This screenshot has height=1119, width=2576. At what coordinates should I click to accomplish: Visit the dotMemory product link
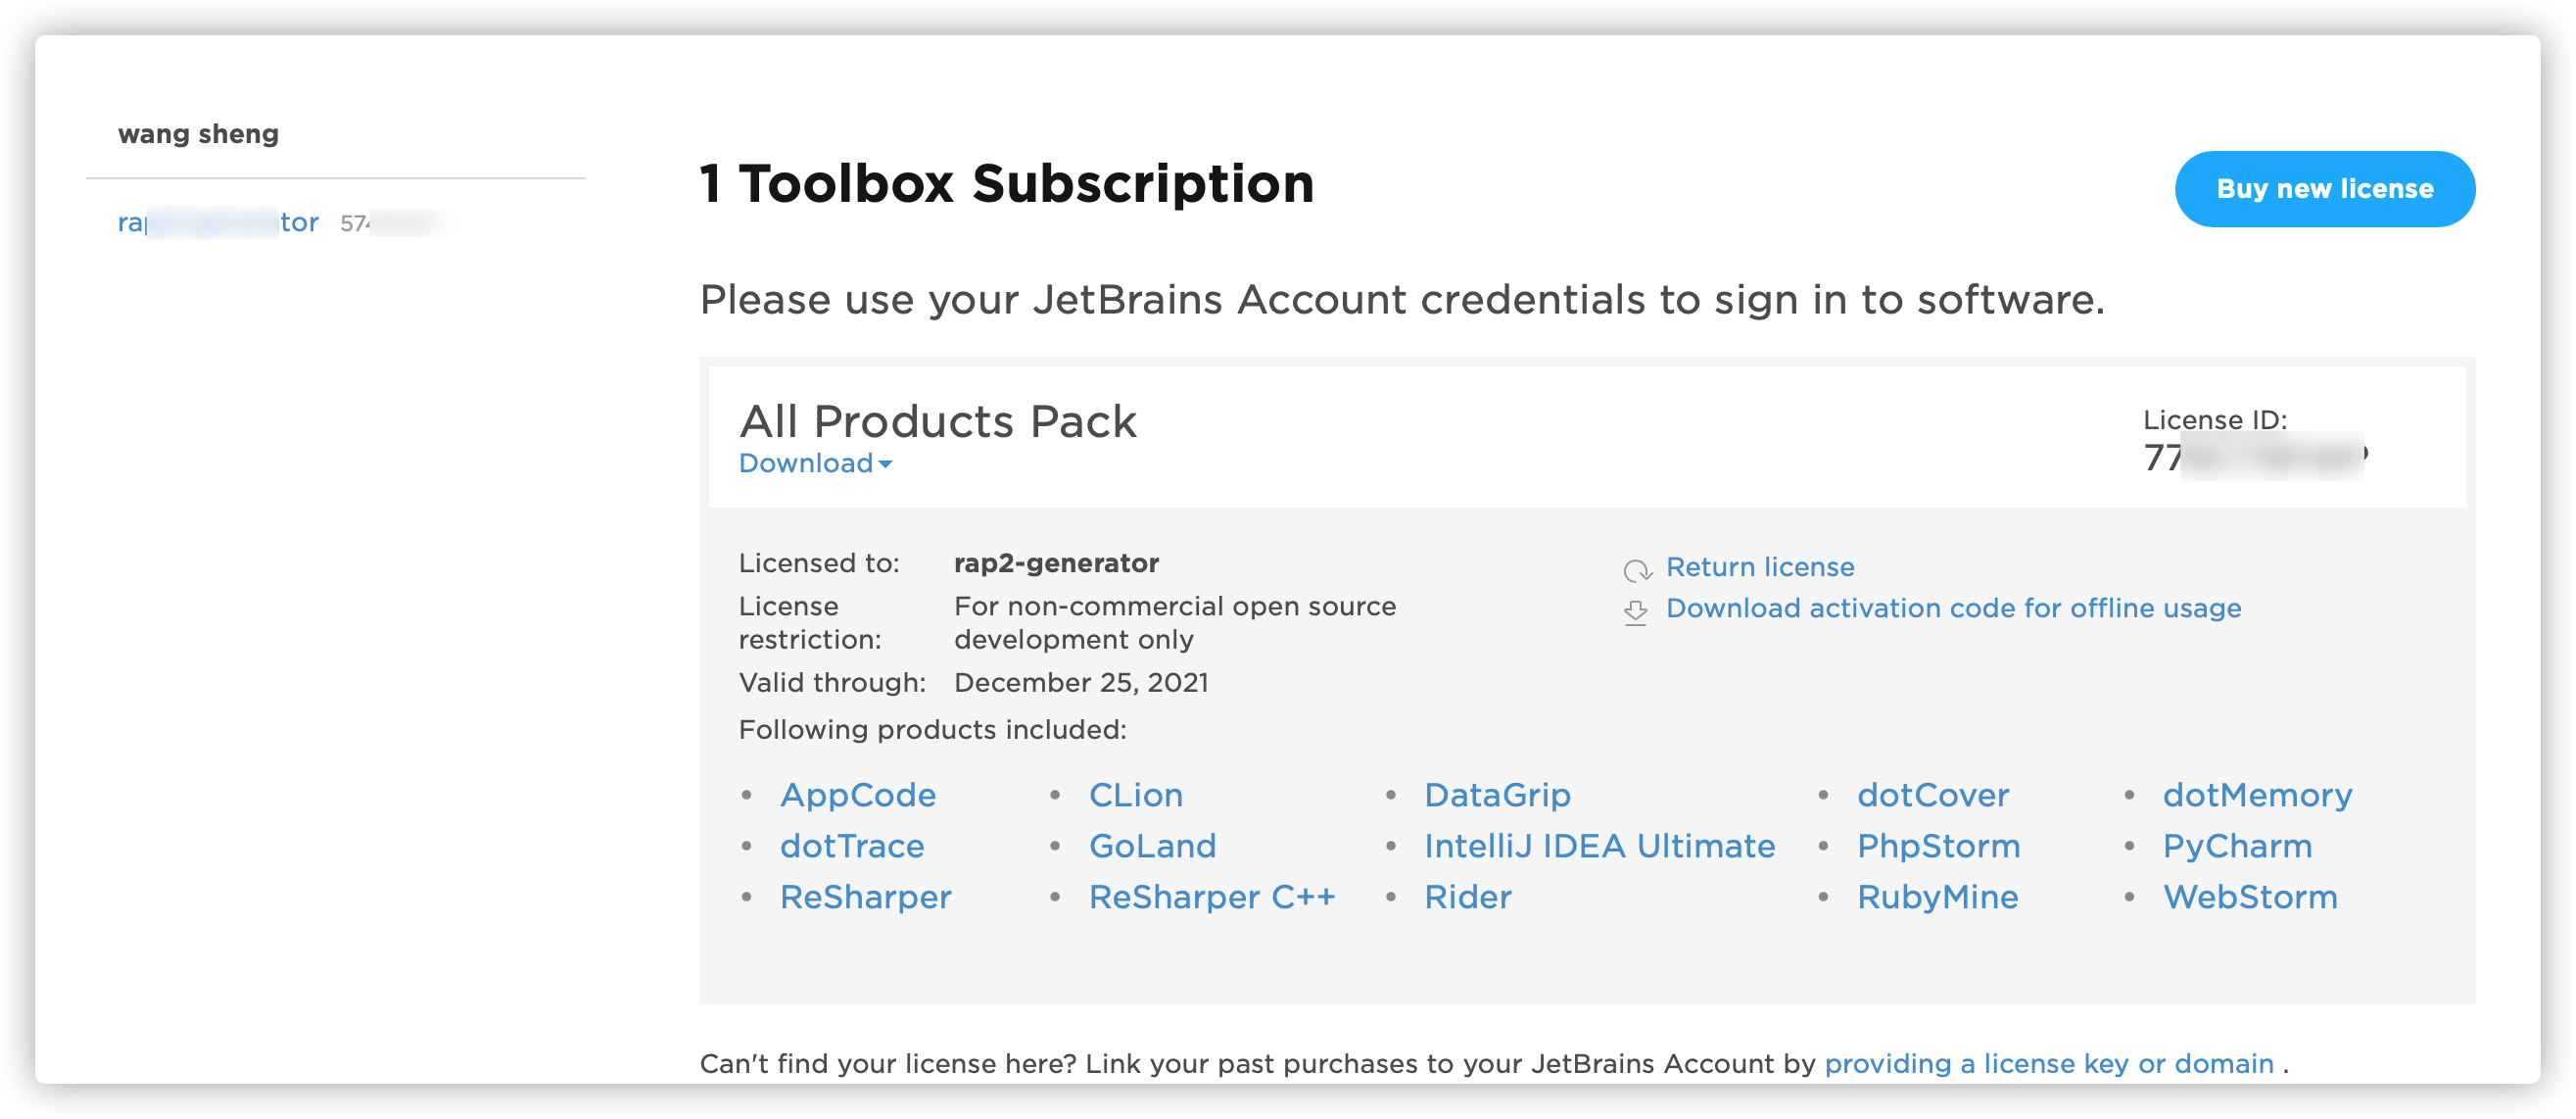pos(2257,795)
